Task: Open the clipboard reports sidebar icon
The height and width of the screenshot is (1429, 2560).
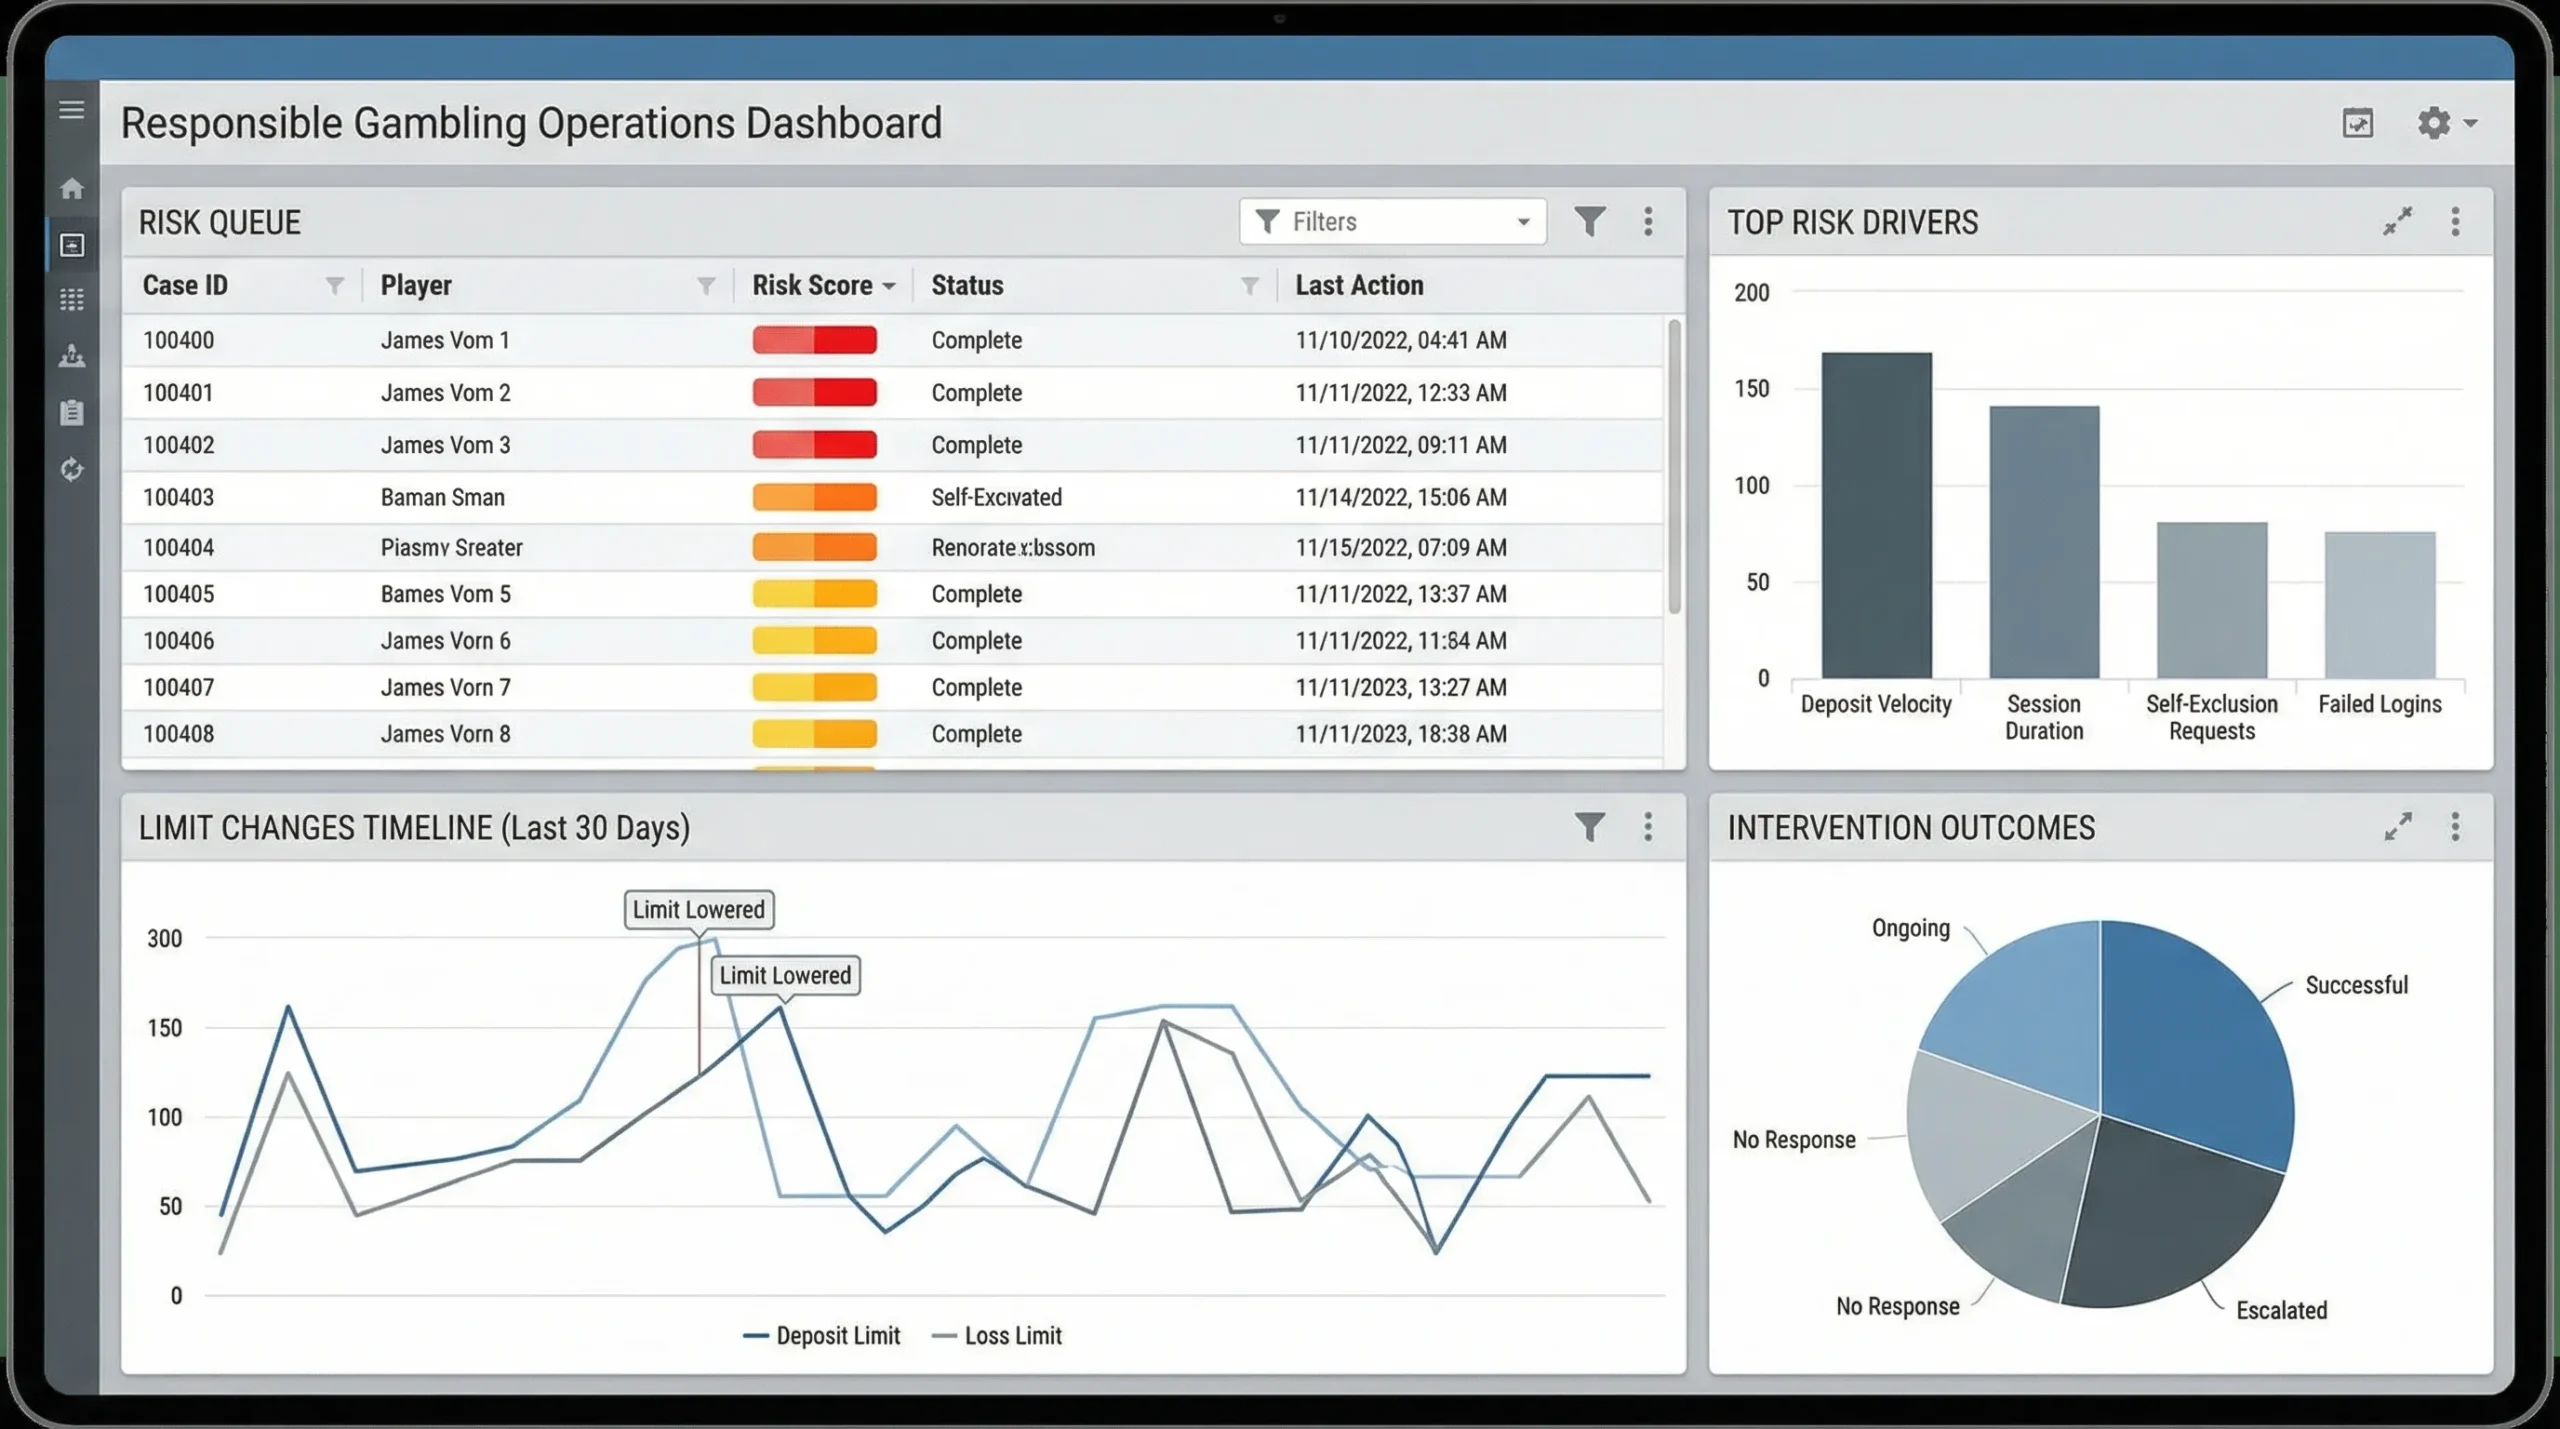Action: pos(71,412)
